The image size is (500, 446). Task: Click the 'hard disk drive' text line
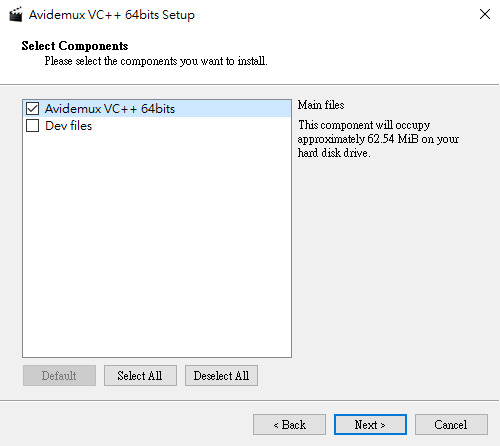coord(334,153)
